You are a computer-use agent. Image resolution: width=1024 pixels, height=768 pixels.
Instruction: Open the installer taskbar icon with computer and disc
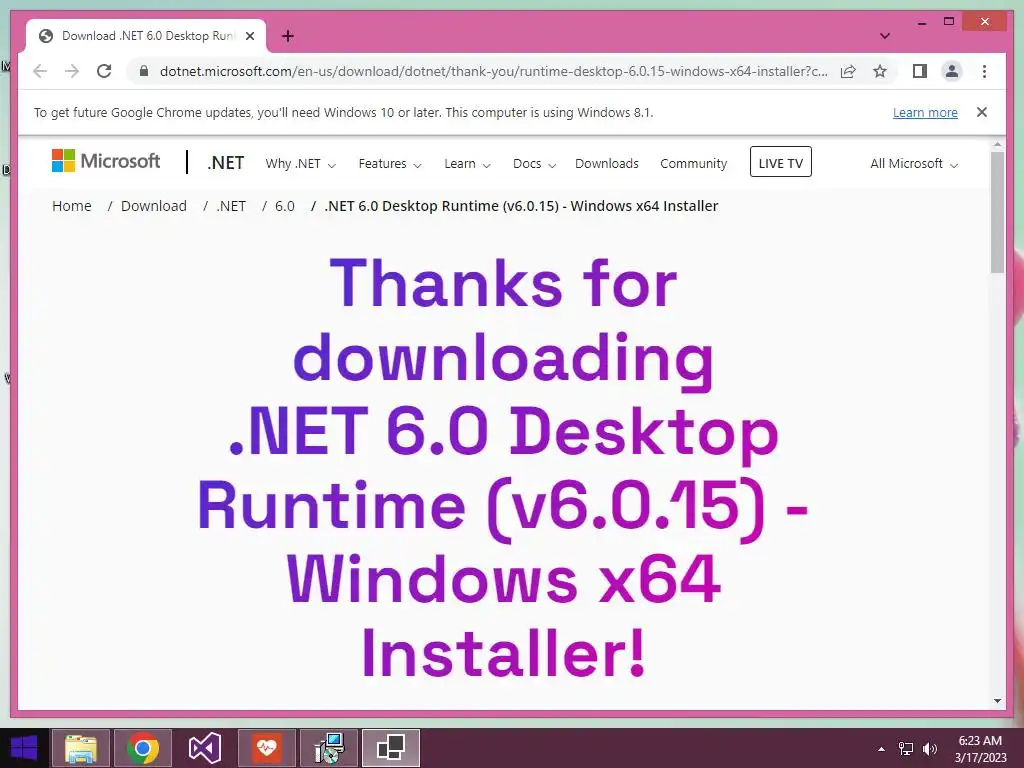pos(328,748)
